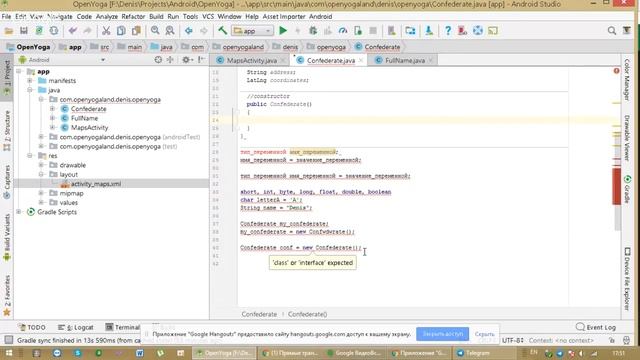The height and width of the screenshot is (360, 640).
Task: Click UTF-8 encoding in status bar
Action: 513,340
